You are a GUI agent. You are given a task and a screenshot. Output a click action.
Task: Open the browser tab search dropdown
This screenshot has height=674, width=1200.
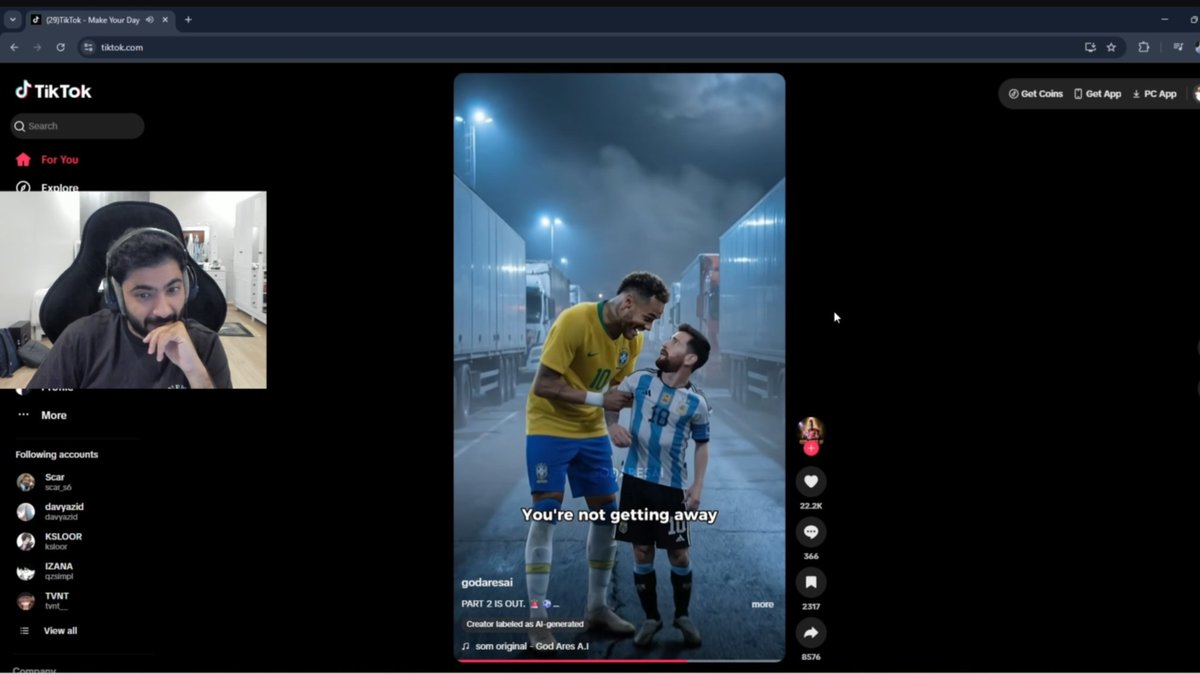[x=12, y=19]
